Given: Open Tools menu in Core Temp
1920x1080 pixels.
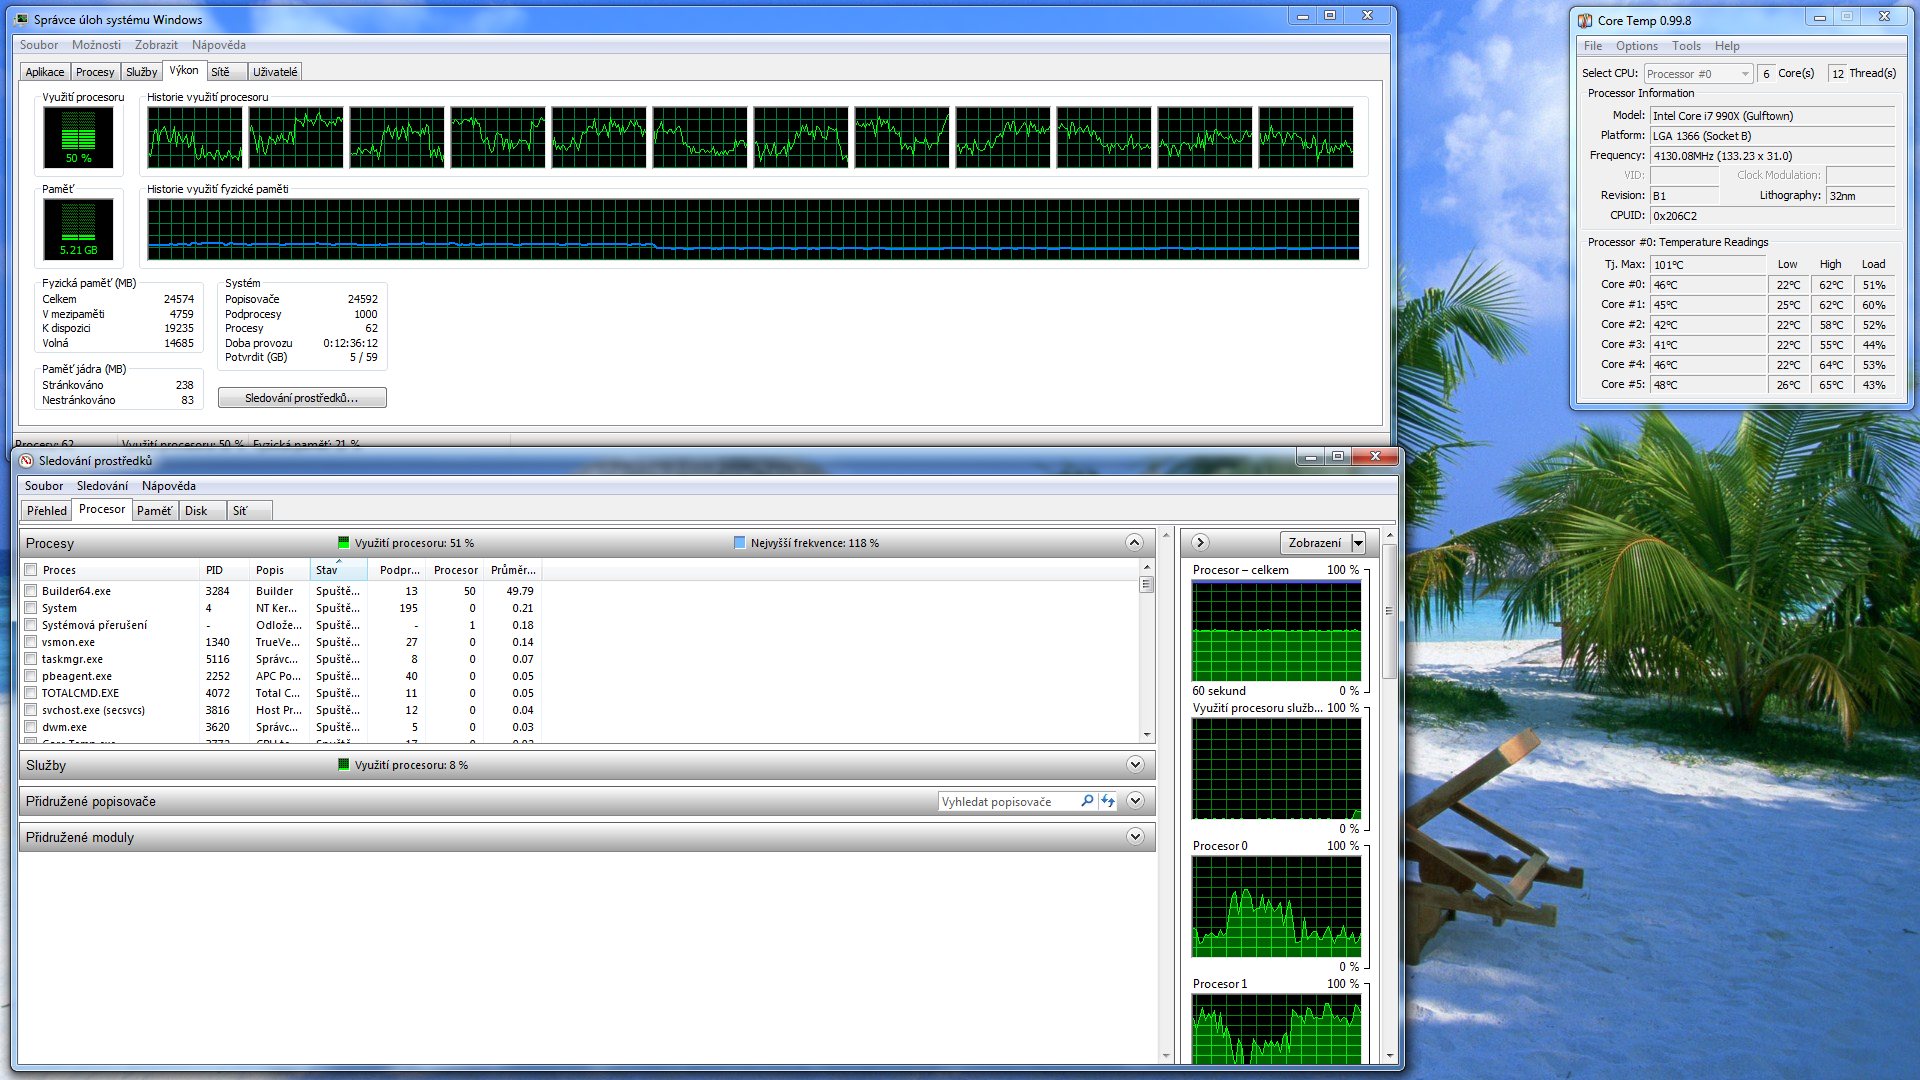Looking at the screenshot, I should (1686, 46).
